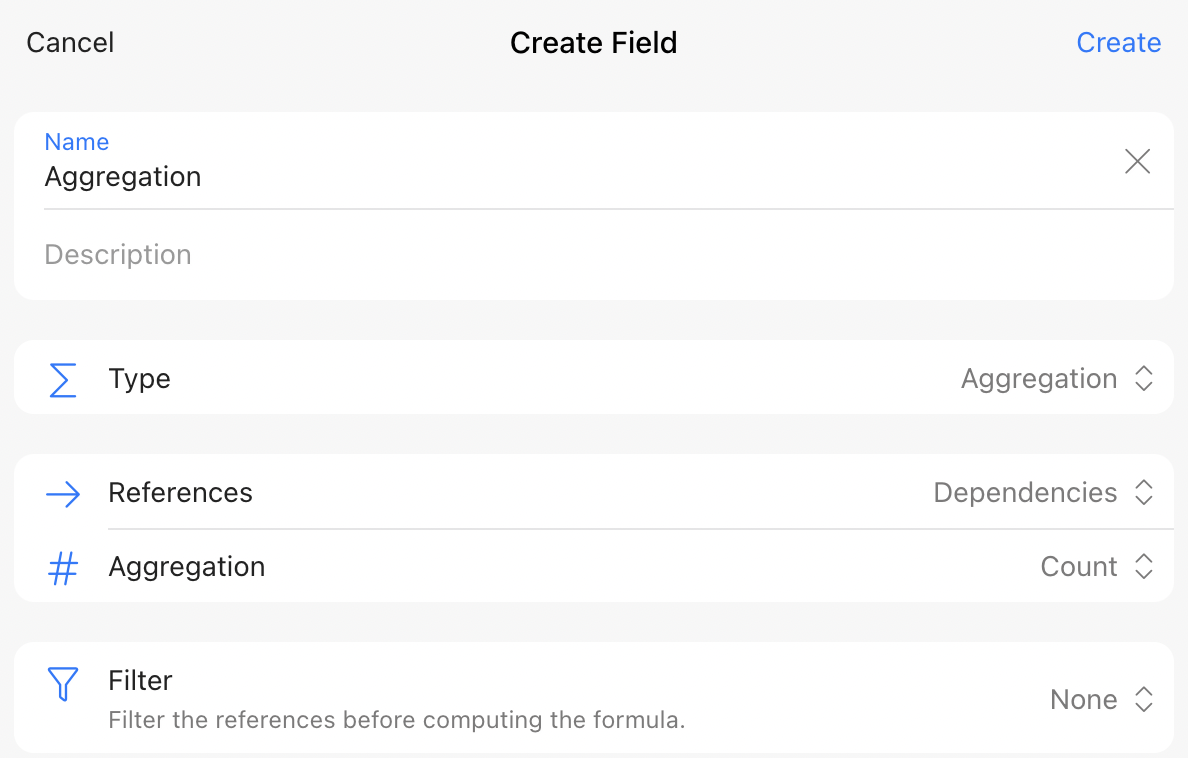Screen dimensions: 1188x758
Task: Click the References row label
Action: pos(181,493)
